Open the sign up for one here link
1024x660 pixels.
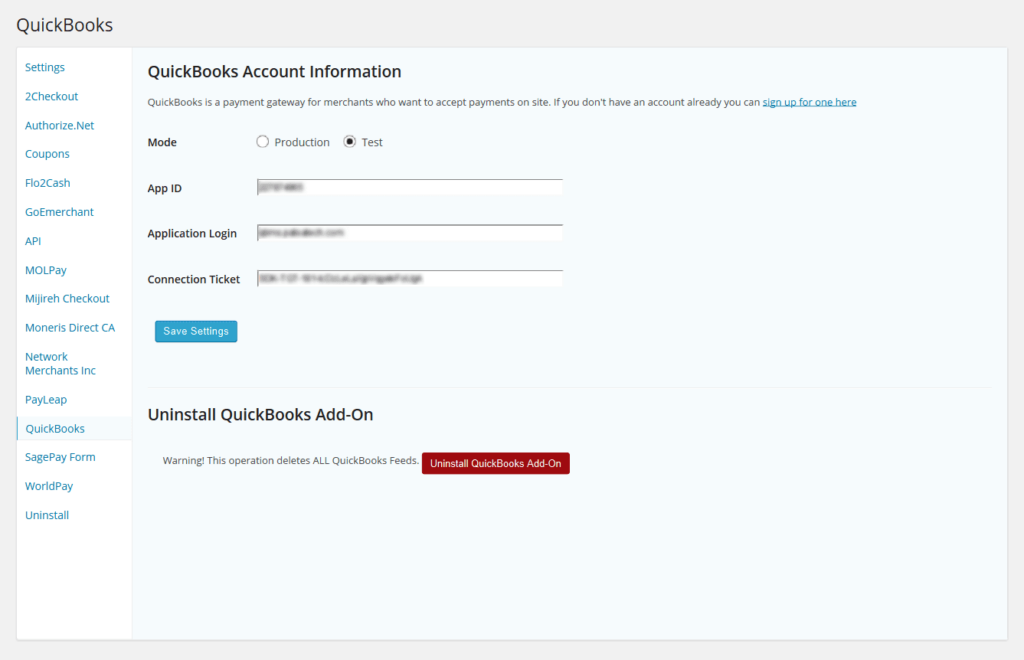(809, 101)
